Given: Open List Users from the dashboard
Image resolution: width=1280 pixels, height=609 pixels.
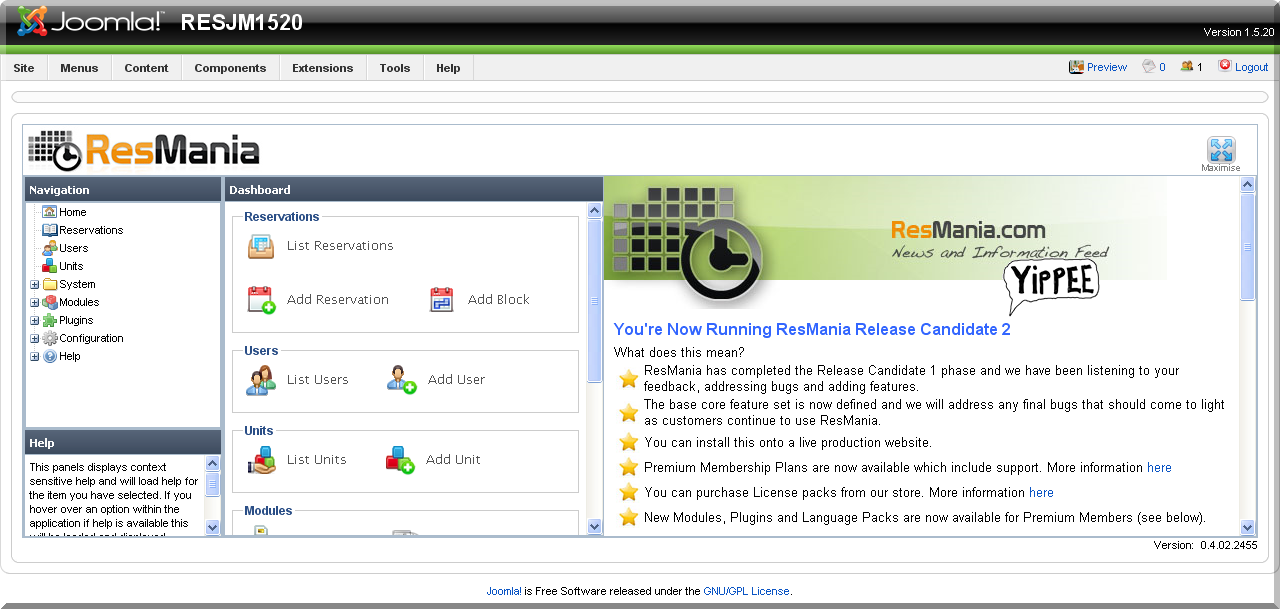Looking at the screenshot, I should (261, 380).
